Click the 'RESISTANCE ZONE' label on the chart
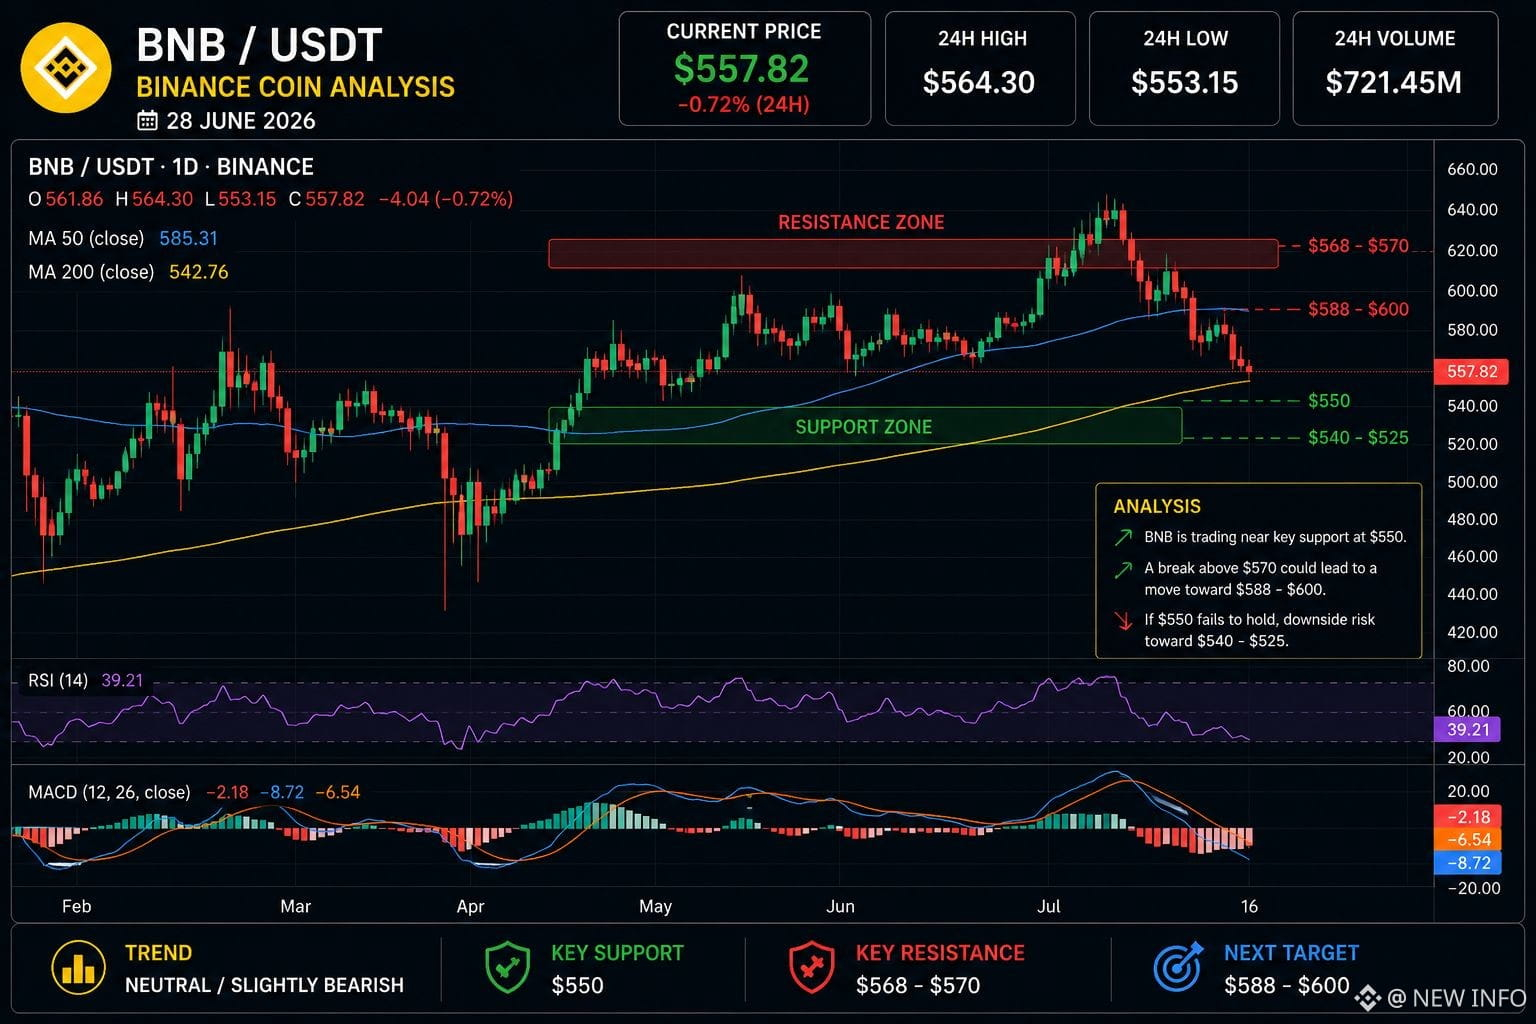This screenshot has height=1024, width=1536. 861,222
